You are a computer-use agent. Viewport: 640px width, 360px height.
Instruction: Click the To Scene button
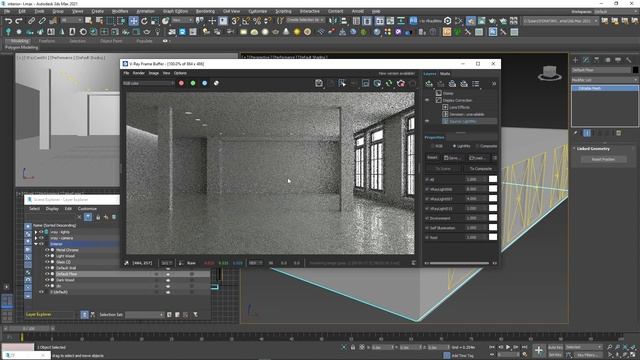point(443,169)
